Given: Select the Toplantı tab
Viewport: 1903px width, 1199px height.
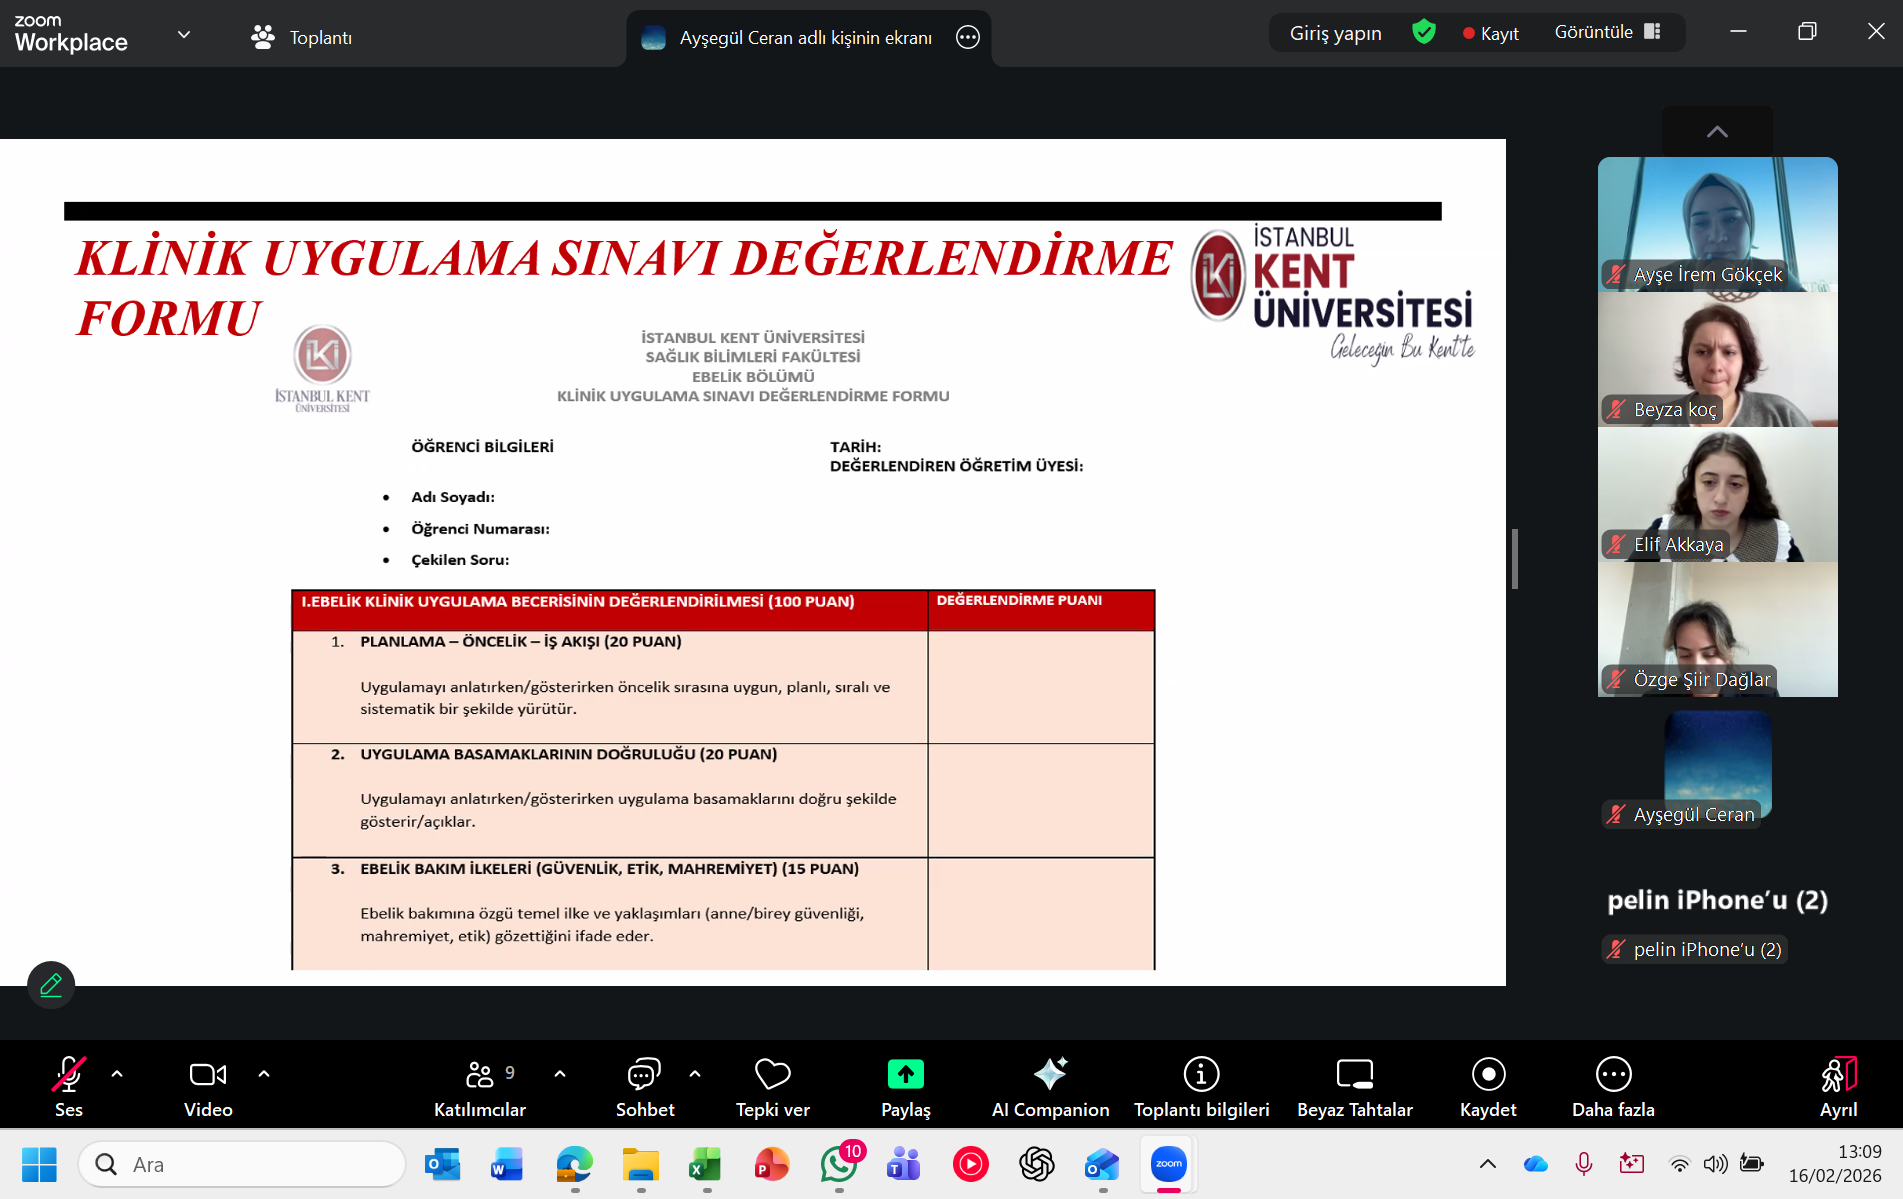Looking at the screenshot, I should (302, 37).
